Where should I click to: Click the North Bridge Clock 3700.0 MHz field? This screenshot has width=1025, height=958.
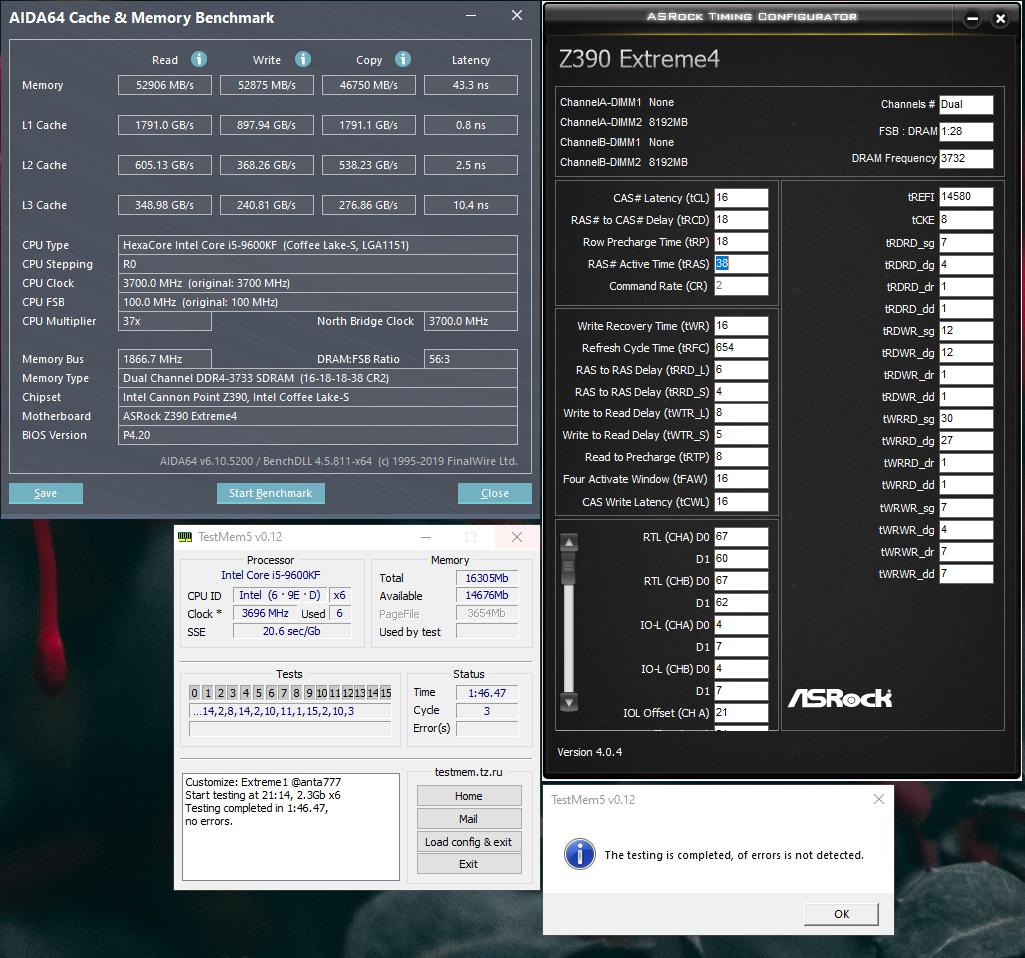[x=471, y=321]
